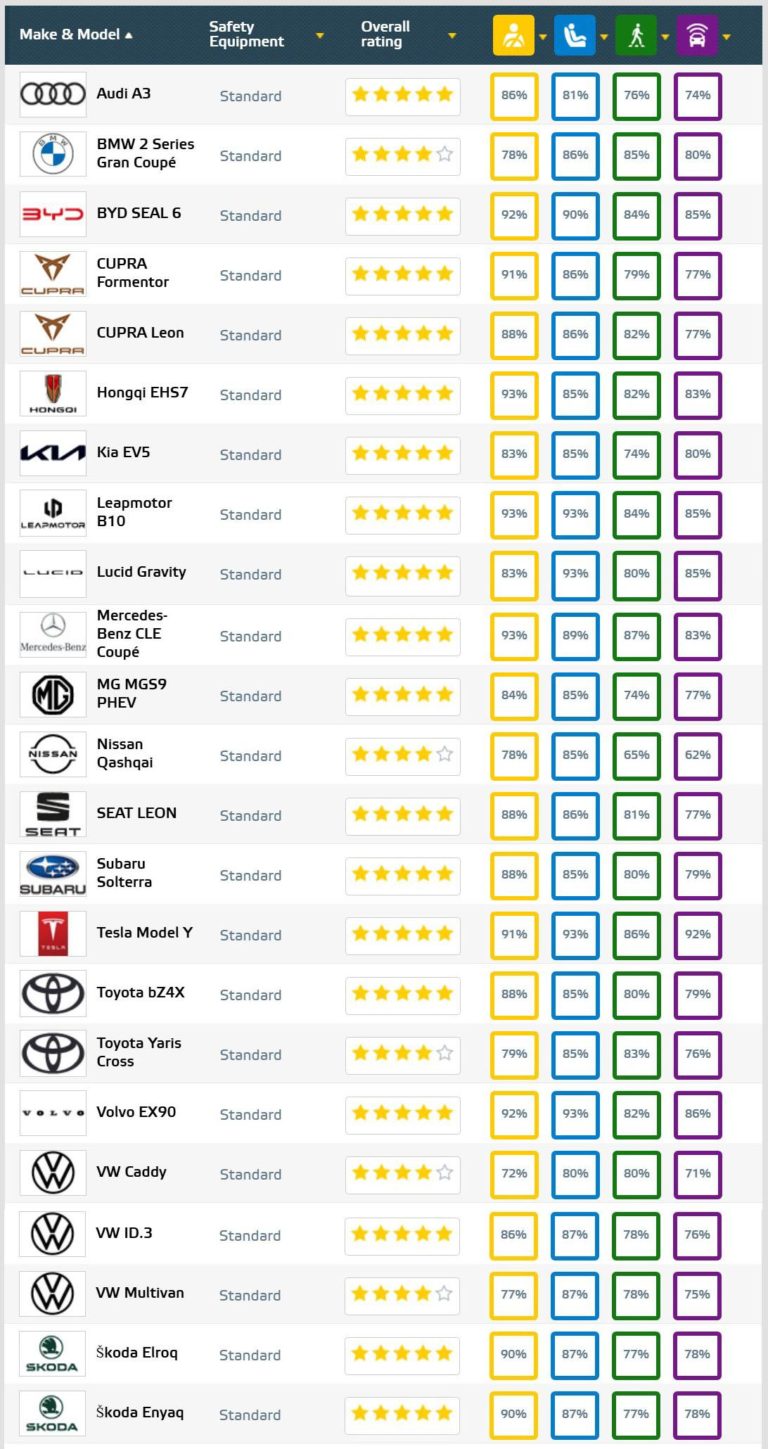Click the yellow Adult Occupant header icon
This screenshot has width=768, height=1449.
[x=513, y=35]
